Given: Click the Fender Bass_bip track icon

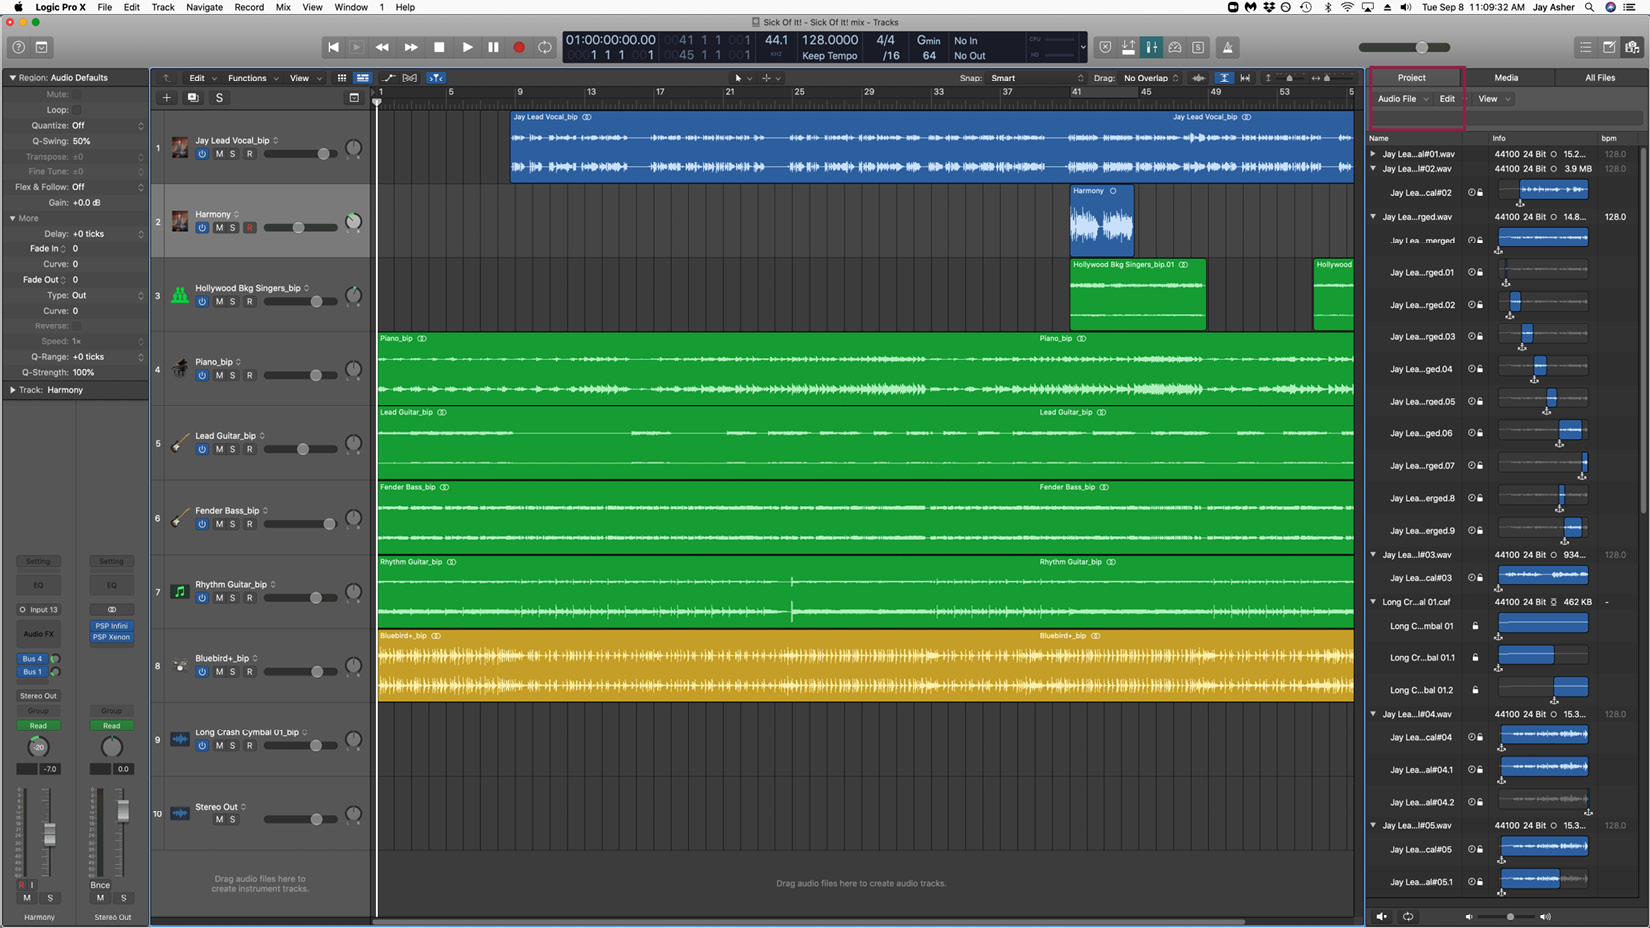Looking at the screenshot, I should (180, 518).
